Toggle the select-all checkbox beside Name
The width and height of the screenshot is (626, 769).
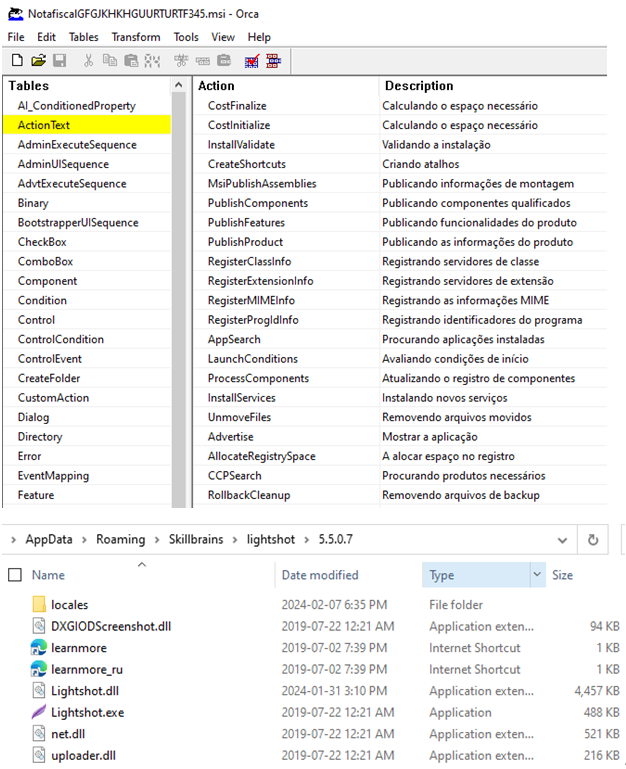tap(15, 575)
